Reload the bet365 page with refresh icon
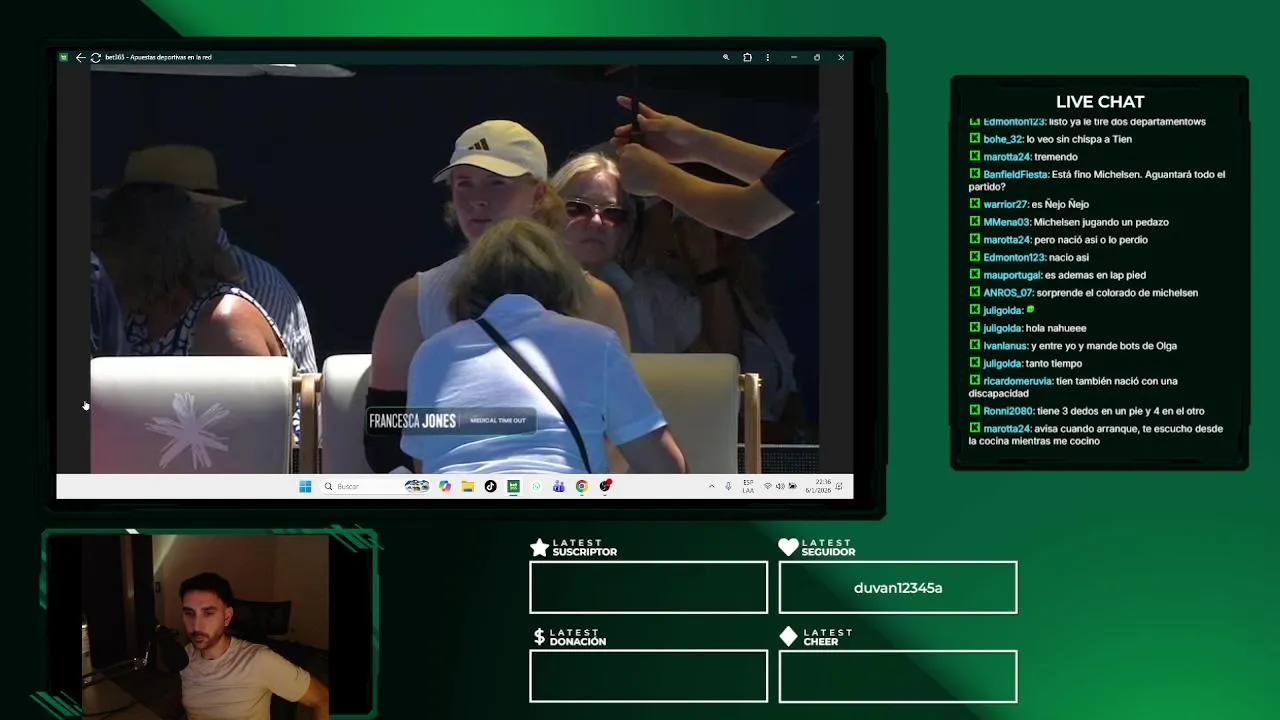Viewport: 1280px width, 720px height. [x=95, y=57]
